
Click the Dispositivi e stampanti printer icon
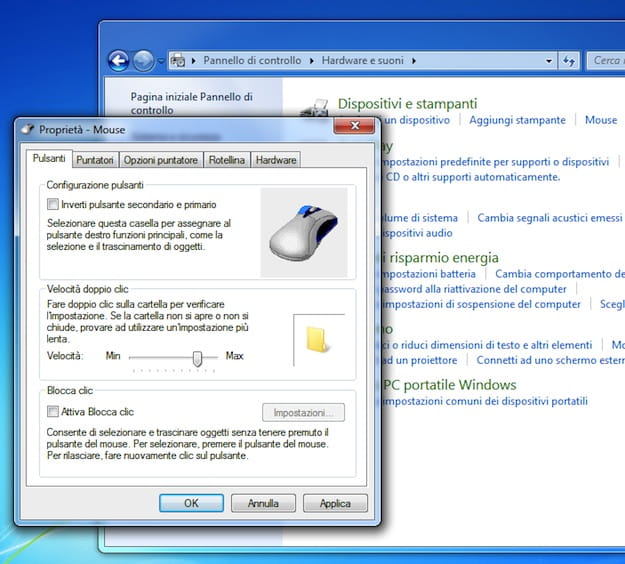tap(316, 106)
